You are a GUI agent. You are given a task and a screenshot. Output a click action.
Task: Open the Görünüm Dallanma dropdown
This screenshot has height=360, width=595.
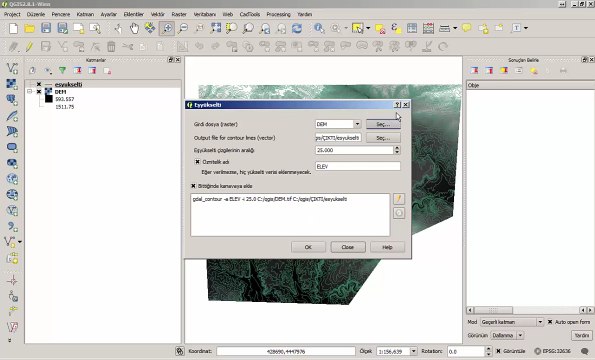pyautogui.click(x=520, y=335)
